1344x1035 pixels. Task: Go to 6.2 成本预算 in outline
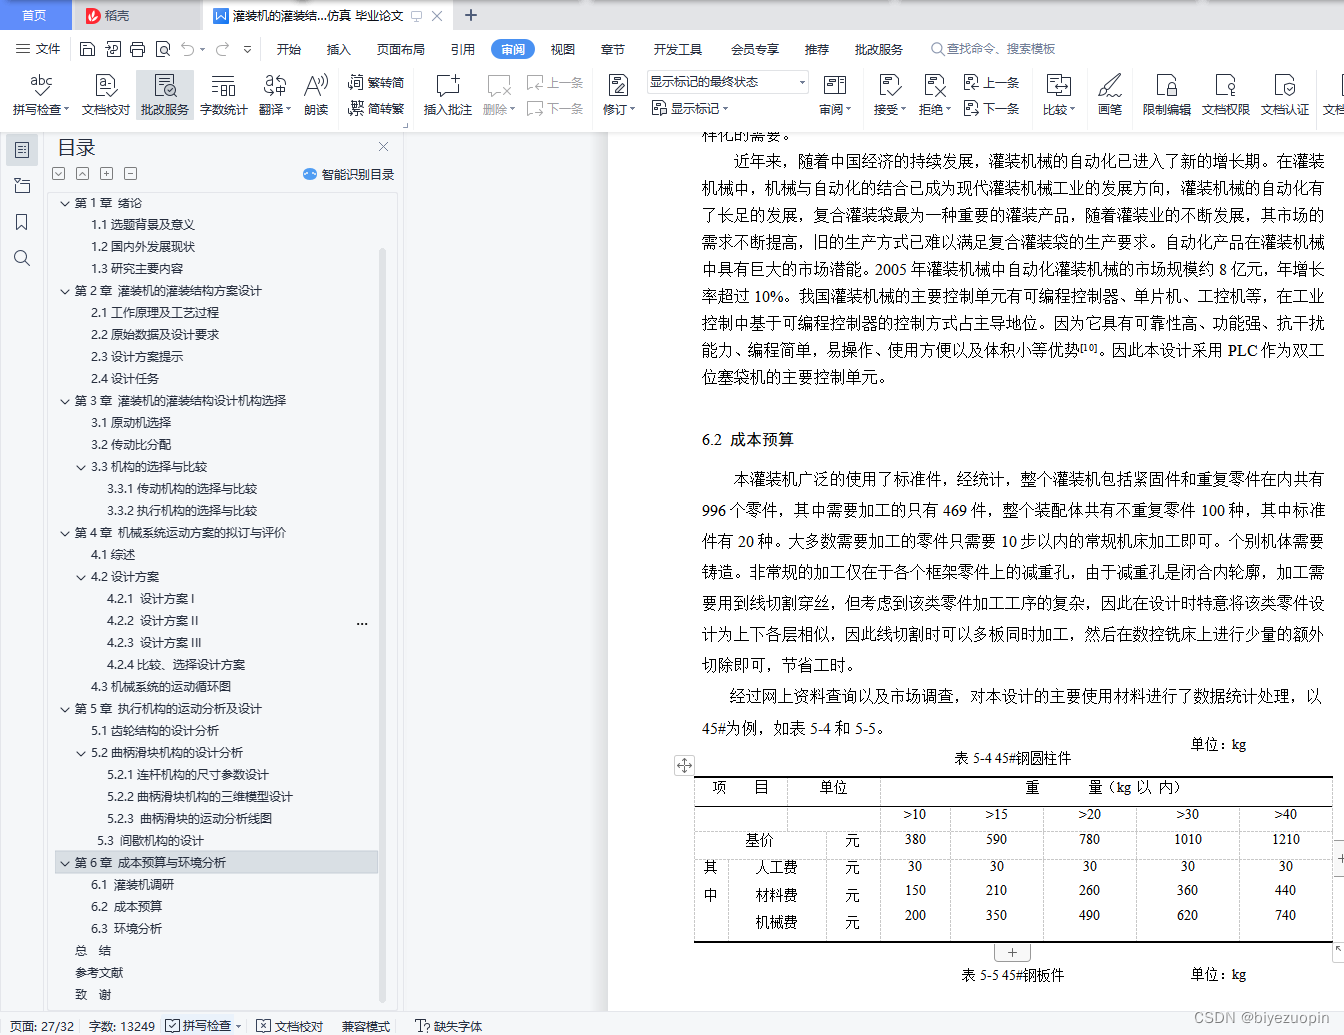126,907
